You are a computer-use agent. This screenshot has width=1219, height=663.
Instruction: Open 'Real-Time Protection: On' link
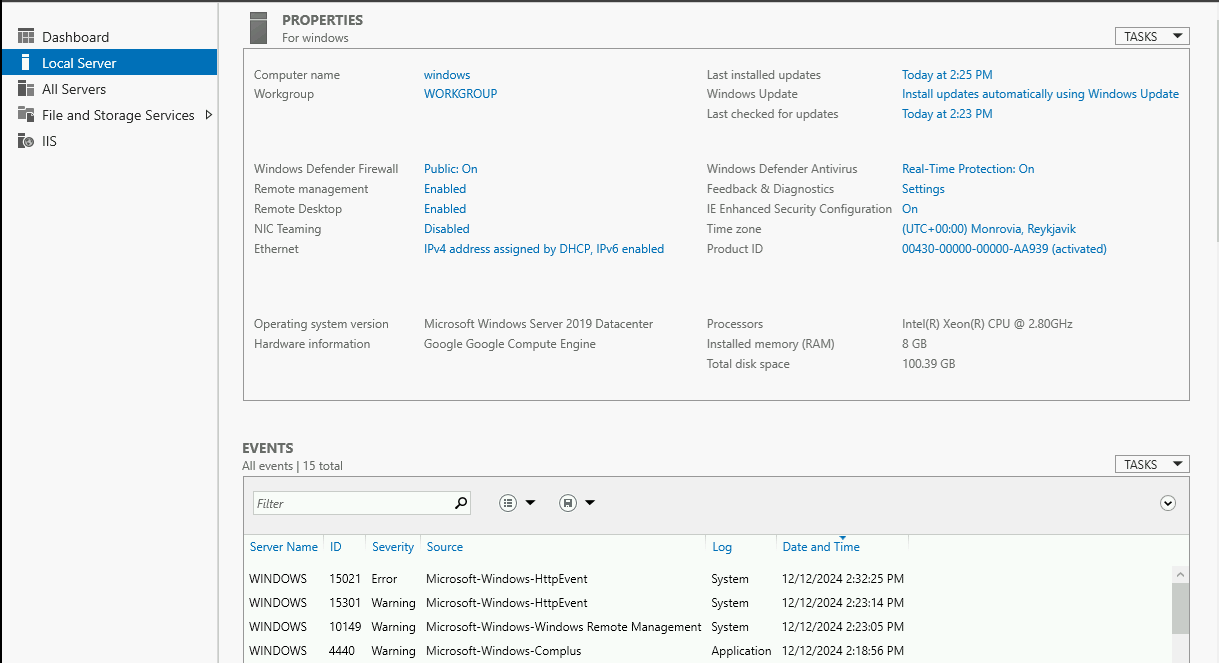[x=968, y=169]
